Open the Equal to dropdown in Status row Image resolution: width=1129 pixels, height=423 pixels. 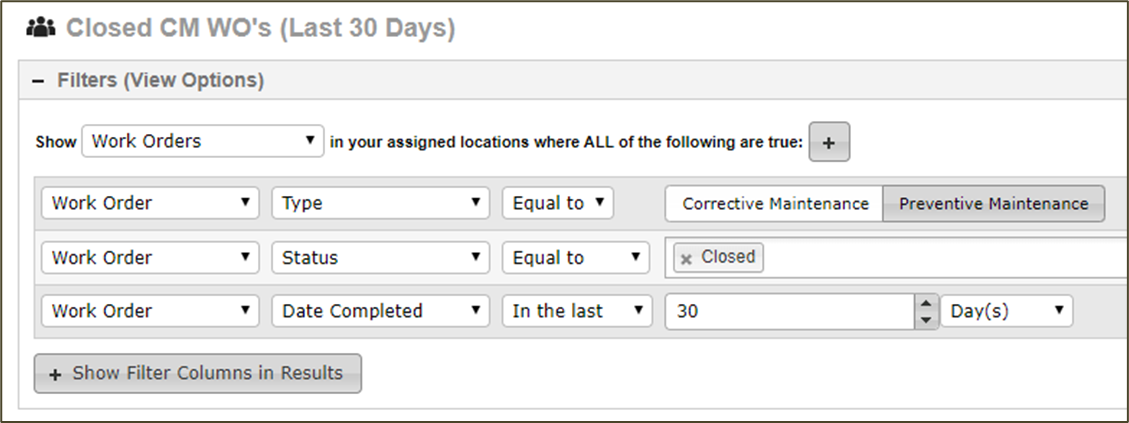pyautogui.click(x=575, y=258)
